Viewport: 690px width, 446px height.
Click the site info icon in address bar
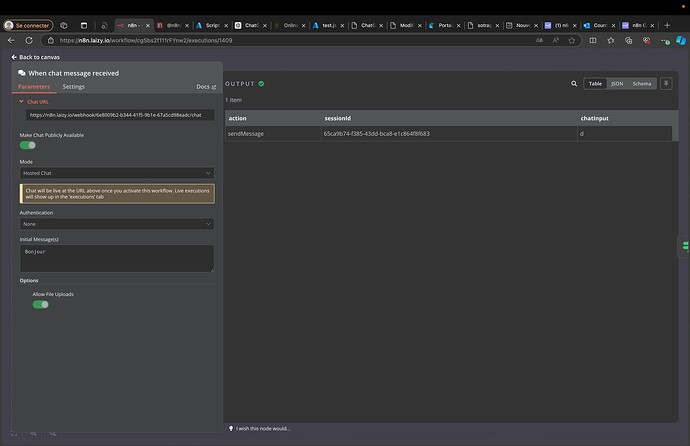51,40
